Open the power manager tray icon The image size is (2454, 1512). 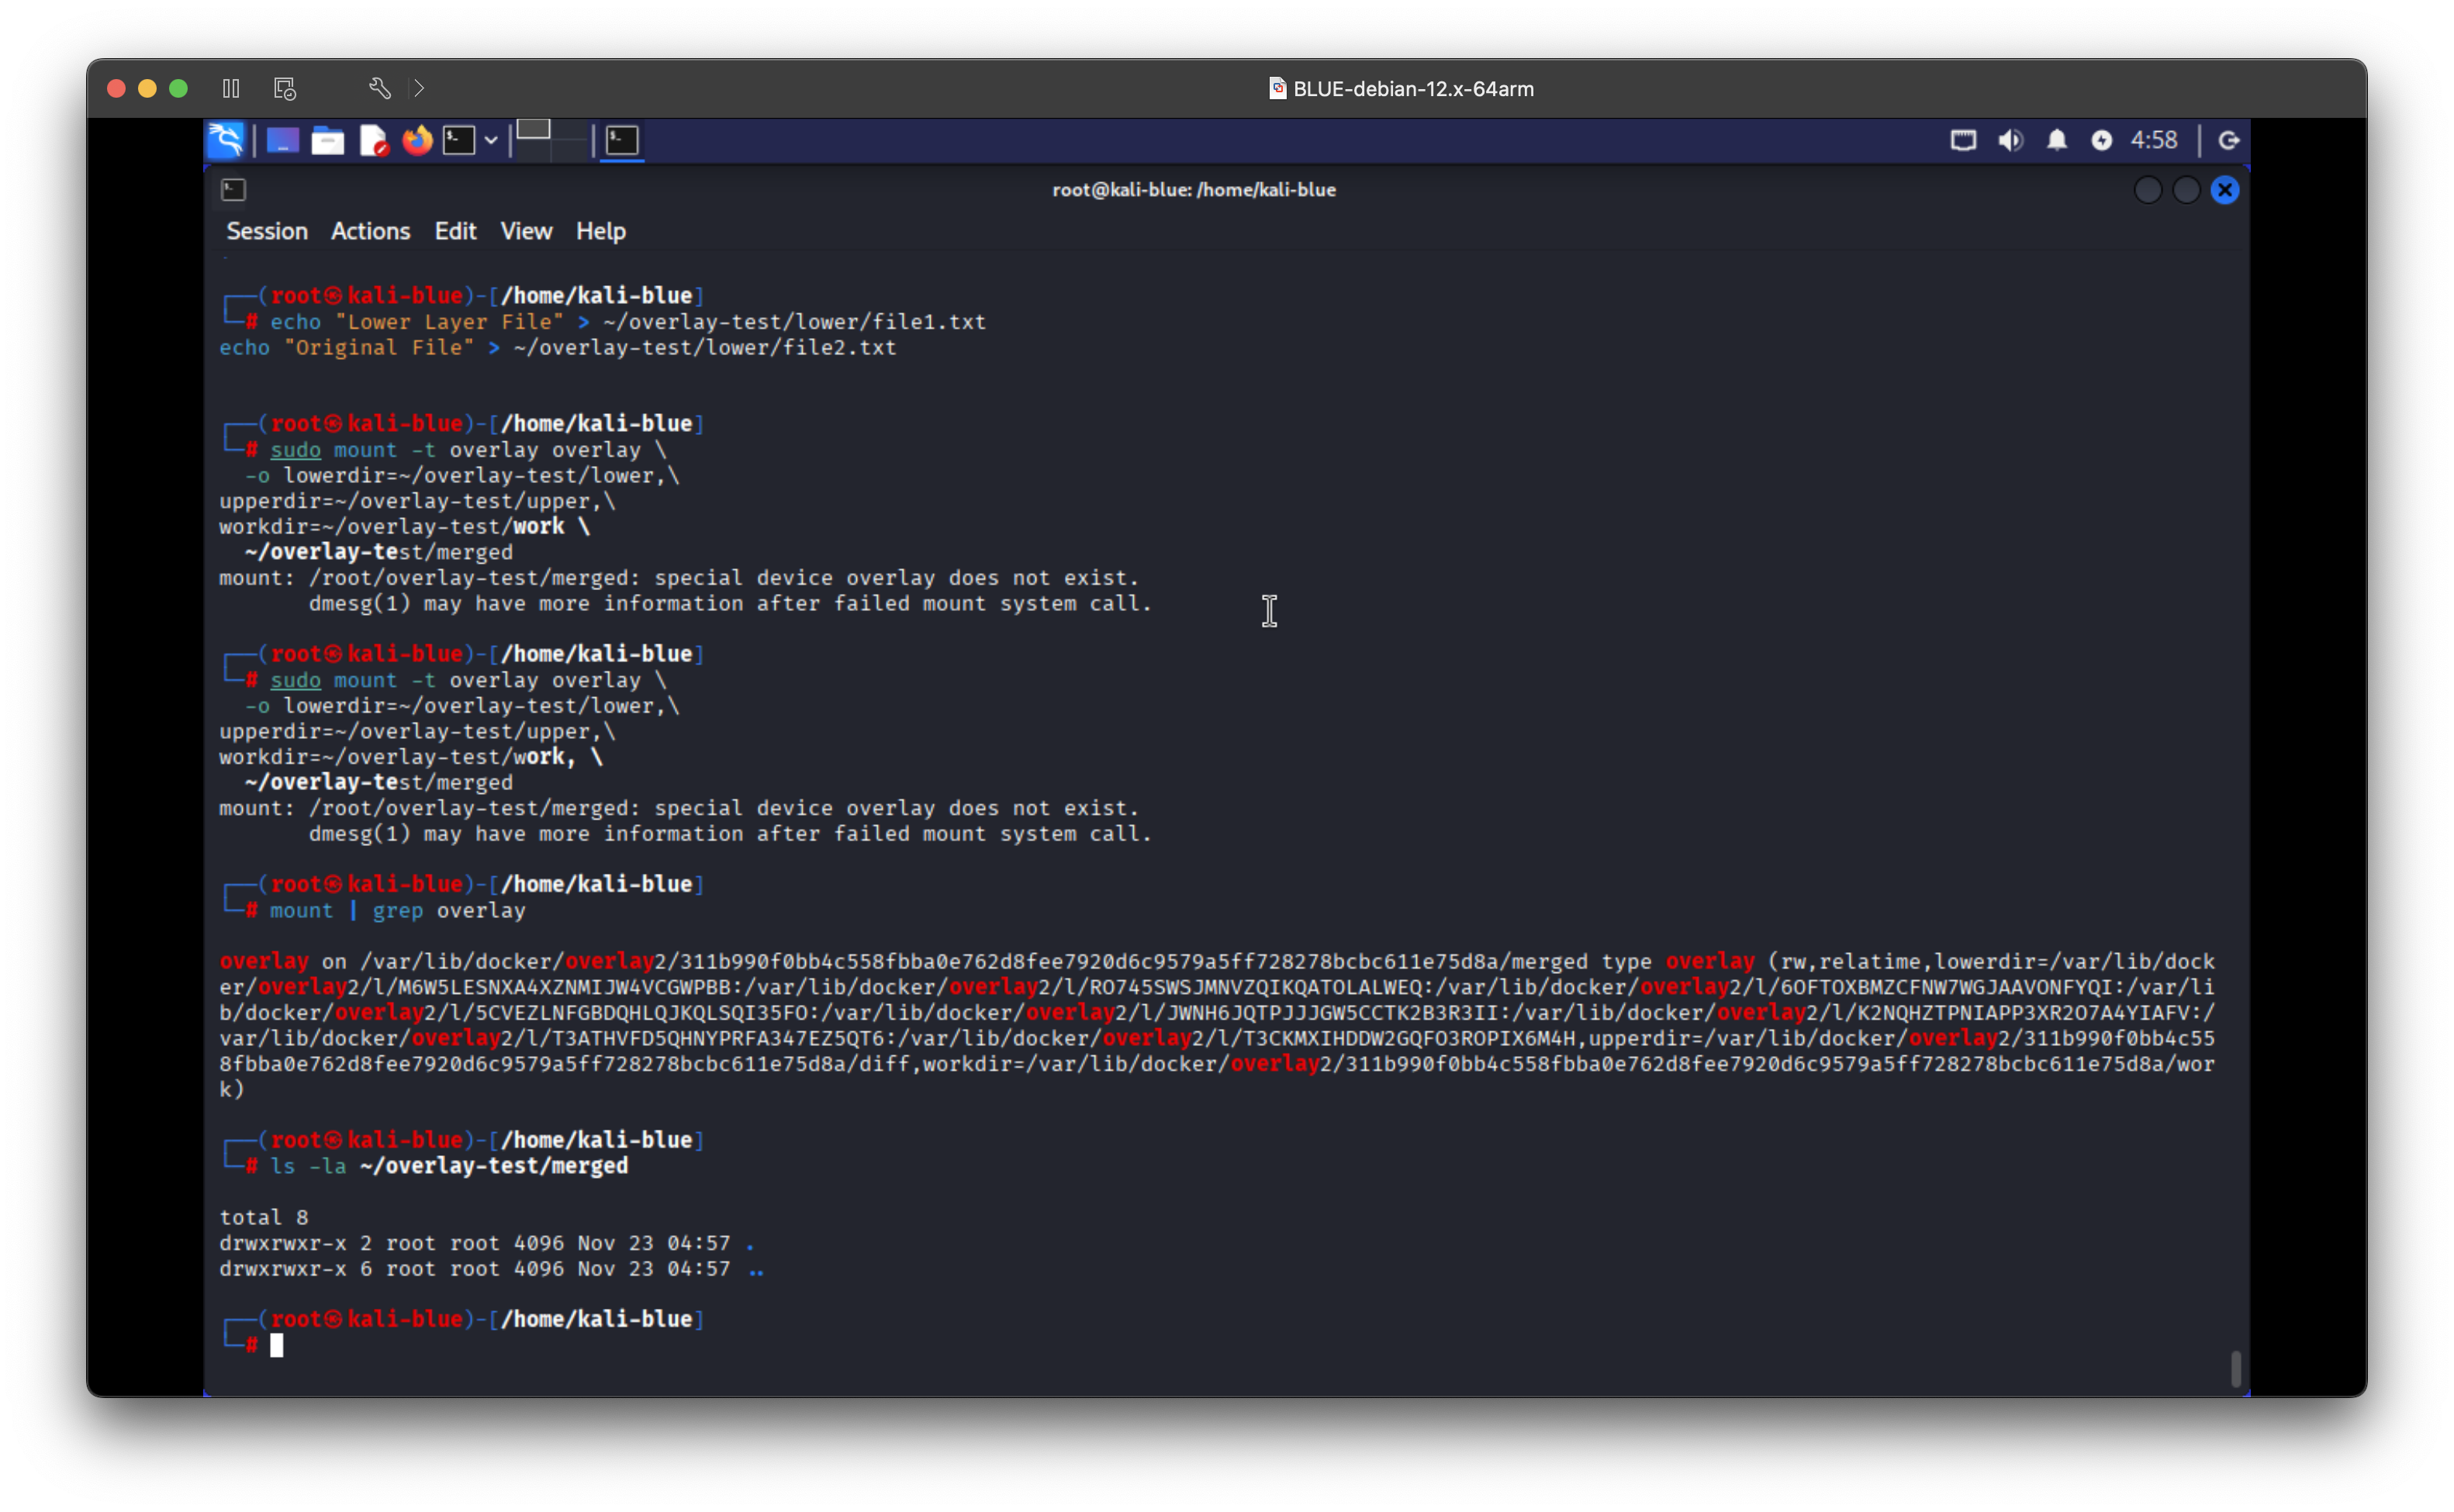click(2101, 140)
